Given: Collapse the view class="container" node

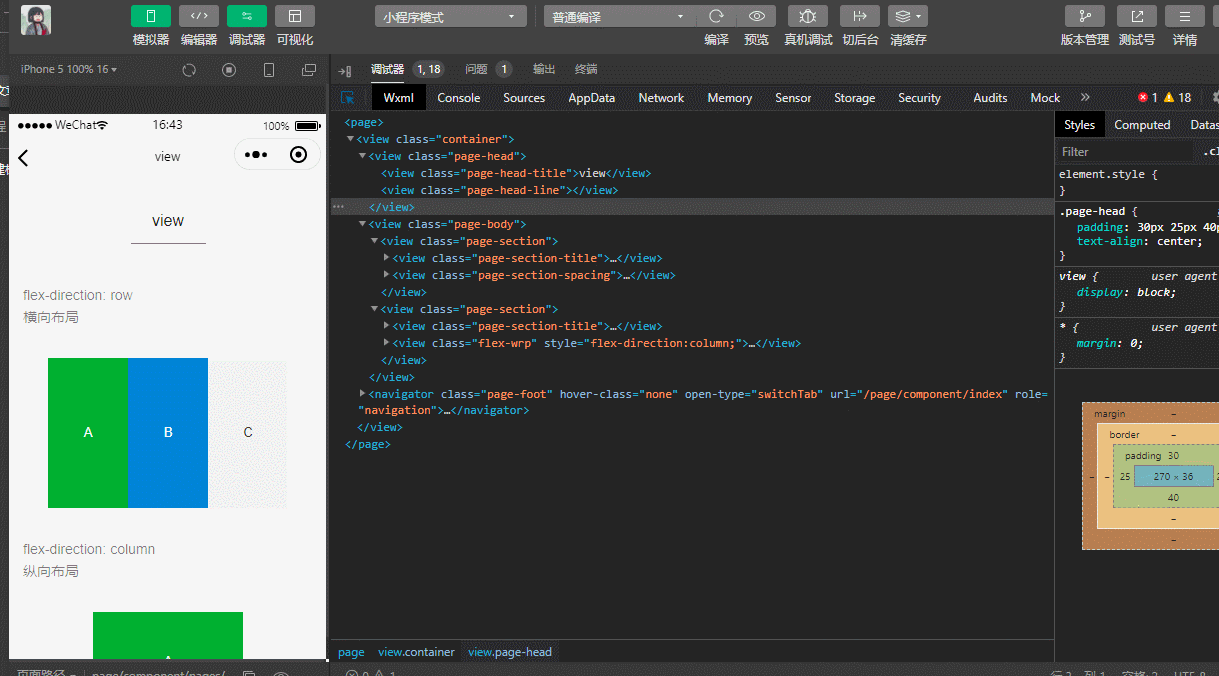Looking at the screenshot, I should pos(350,139).
